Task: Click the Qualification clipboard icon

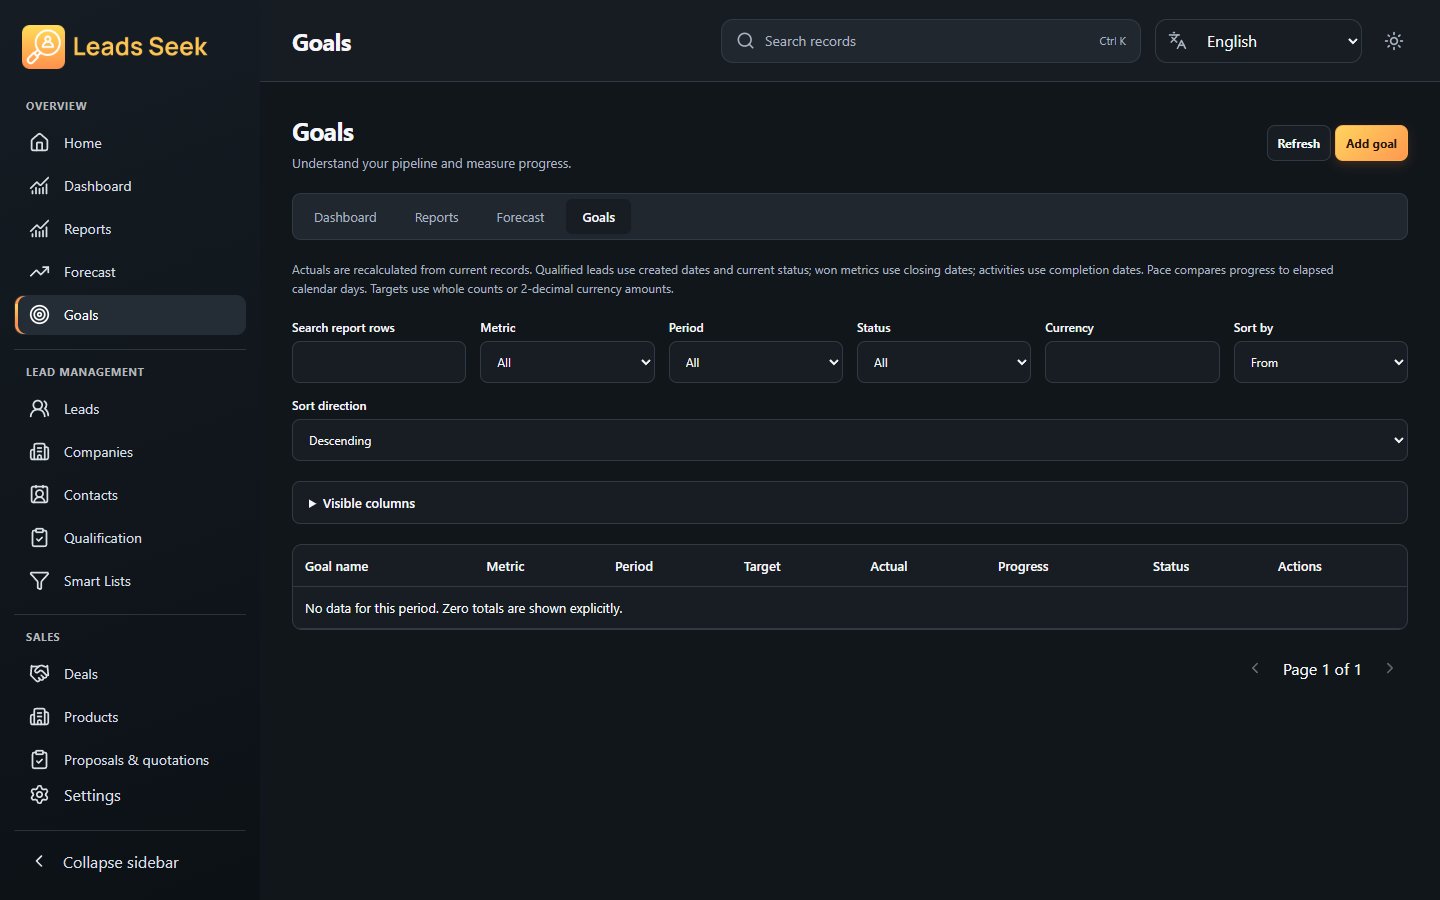Action: pyautogui.click(x=40, y=538)
